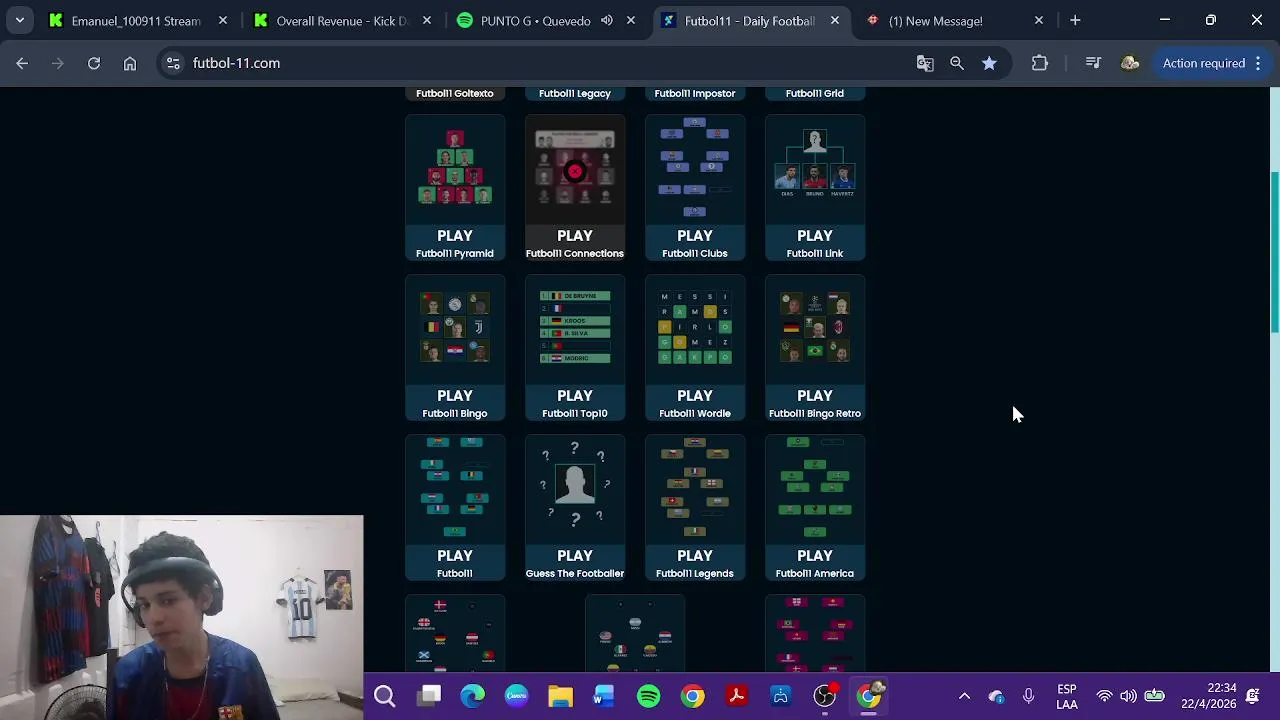Open Wi-Fi network settings in tray
The width and height of the screenshot is (1280, 720).
tap(1104, 696)
